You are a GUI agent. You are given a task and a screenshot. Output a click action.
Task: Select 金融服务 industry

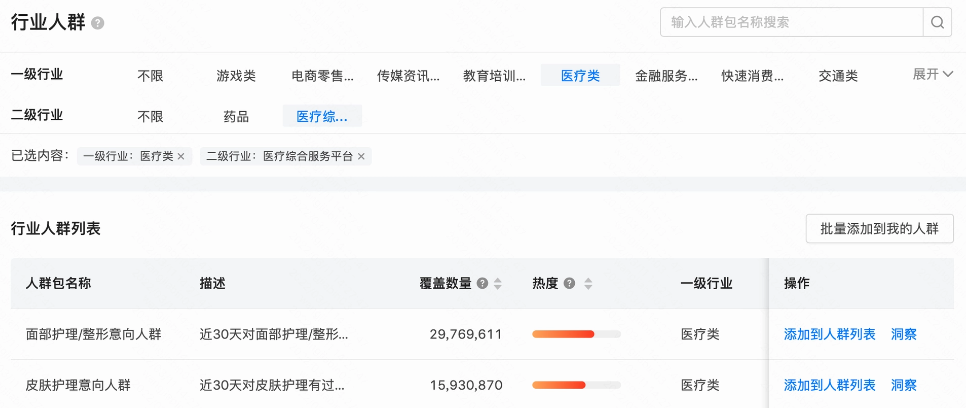tap(667, 76)
